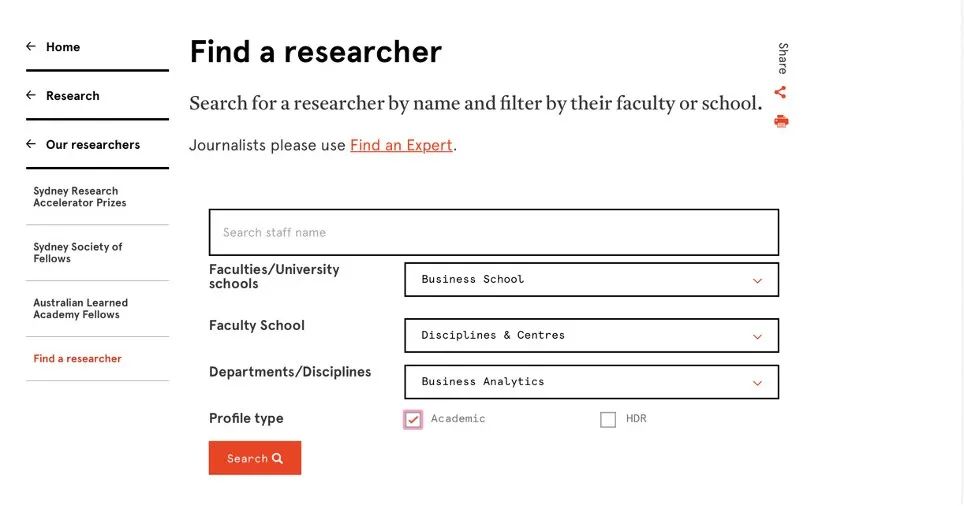This screenshot has height=506, width=964.
Task: Open Sydney Research Accelerator Prizes menu item
Action: [80, 197]
